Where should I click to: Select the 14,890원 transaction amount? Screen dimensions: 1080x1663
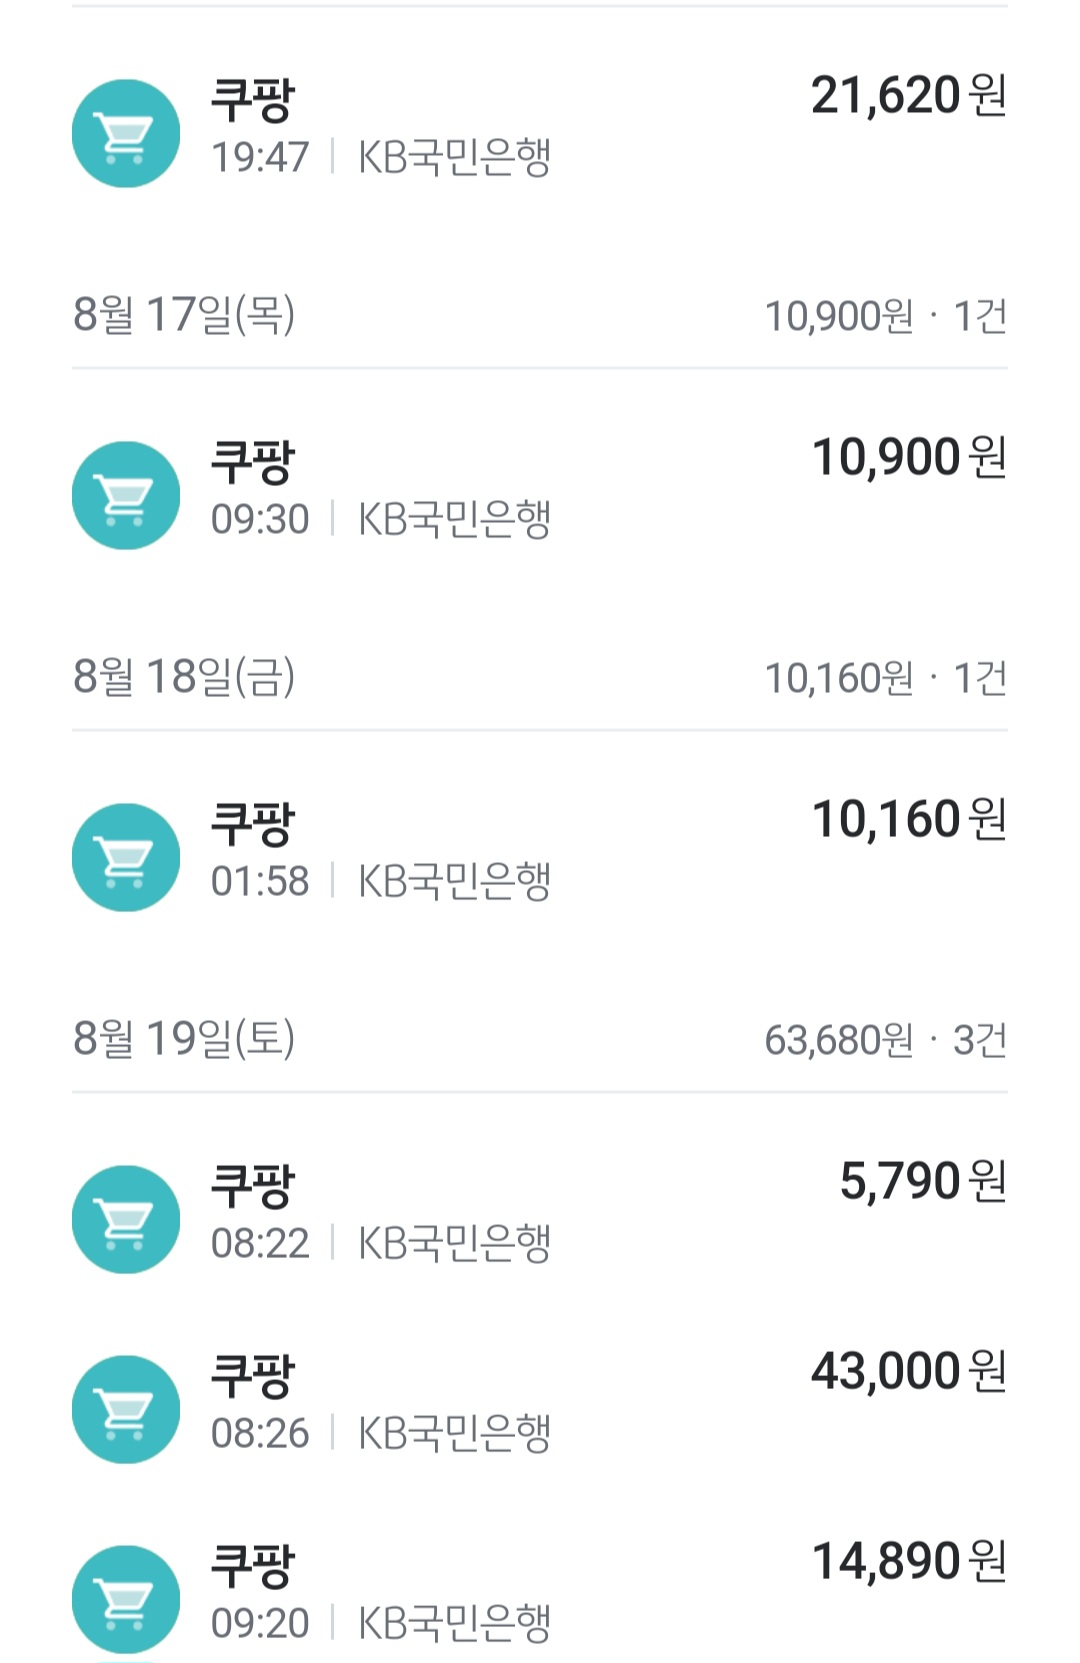tap(908, 1562)
